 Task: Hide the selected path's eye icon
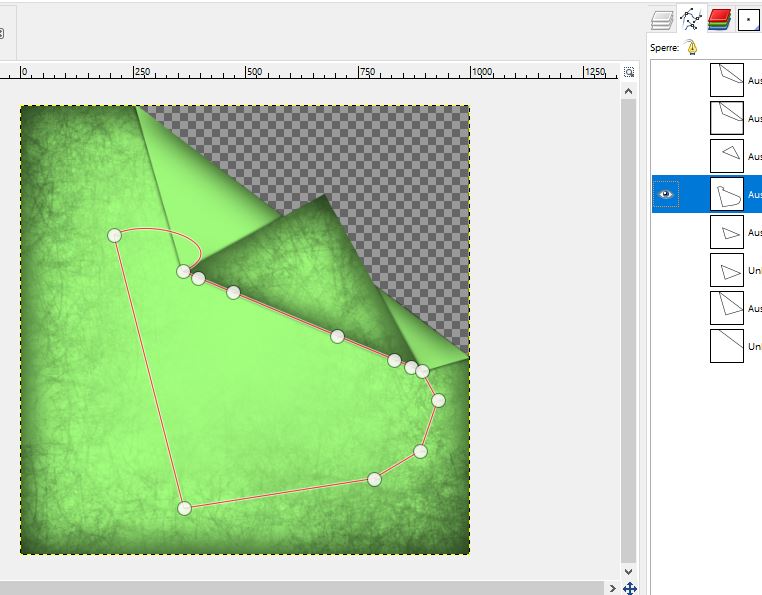(666, 194)
